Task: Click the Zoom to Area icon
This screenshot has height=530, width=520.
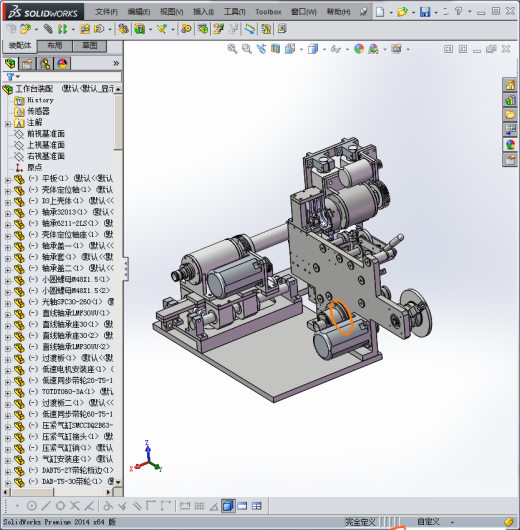Action: [247, 49]
